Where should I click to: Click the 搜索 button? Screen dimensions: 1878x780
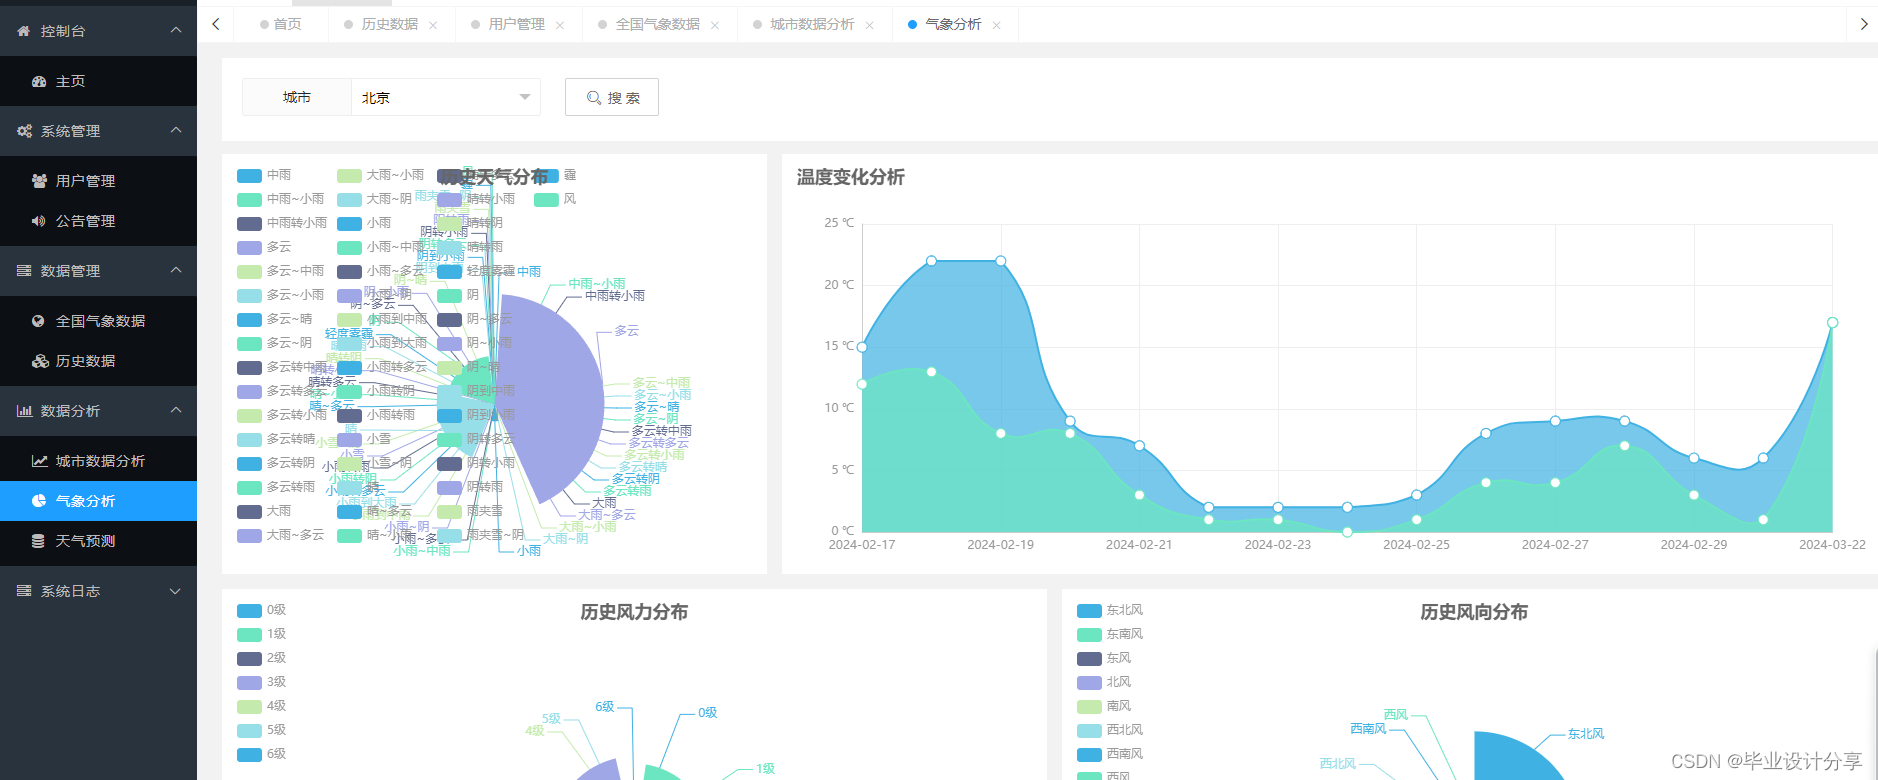pos(612,97)
